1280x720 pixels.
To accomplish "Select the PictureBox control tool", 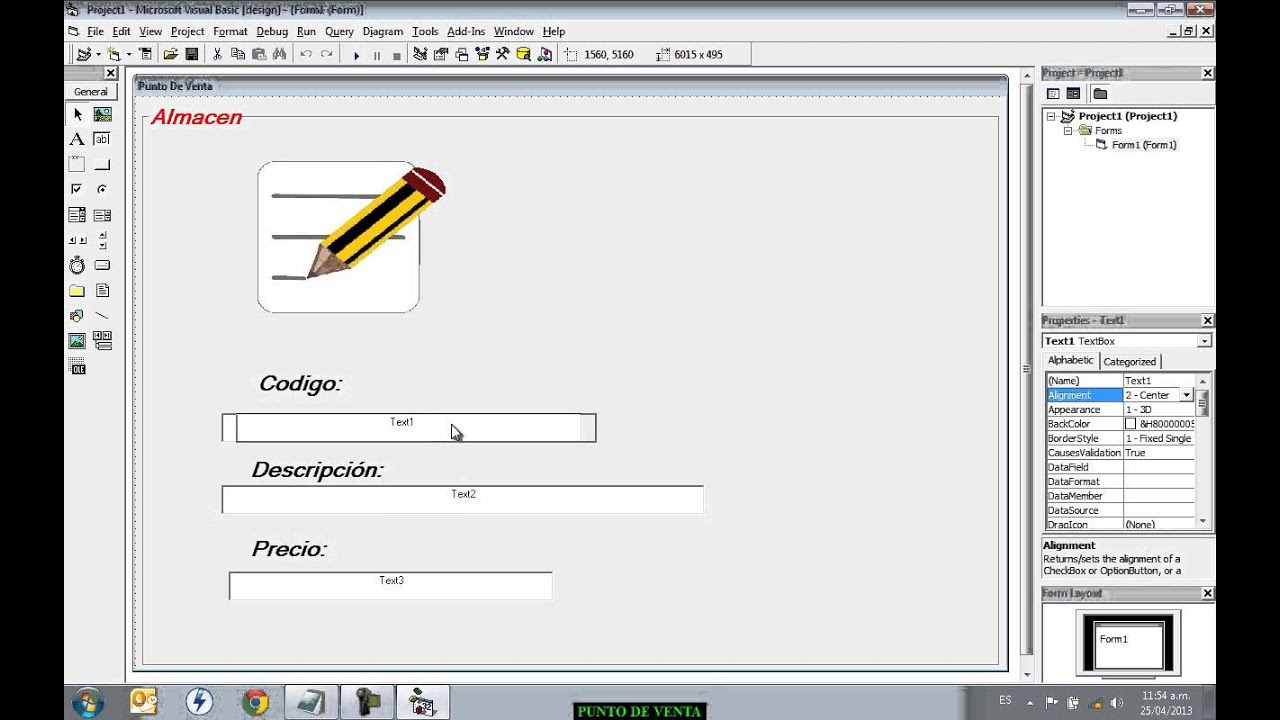I will pos(102,115).
